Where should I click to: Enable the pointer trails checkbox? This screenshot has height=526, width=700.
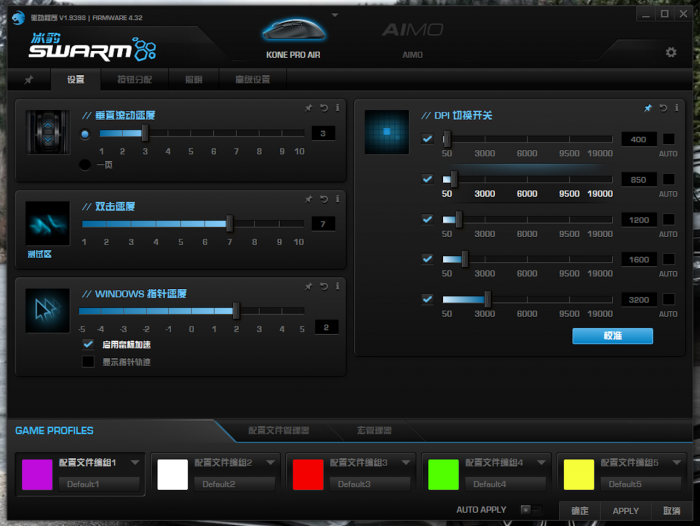coord(88,362)
